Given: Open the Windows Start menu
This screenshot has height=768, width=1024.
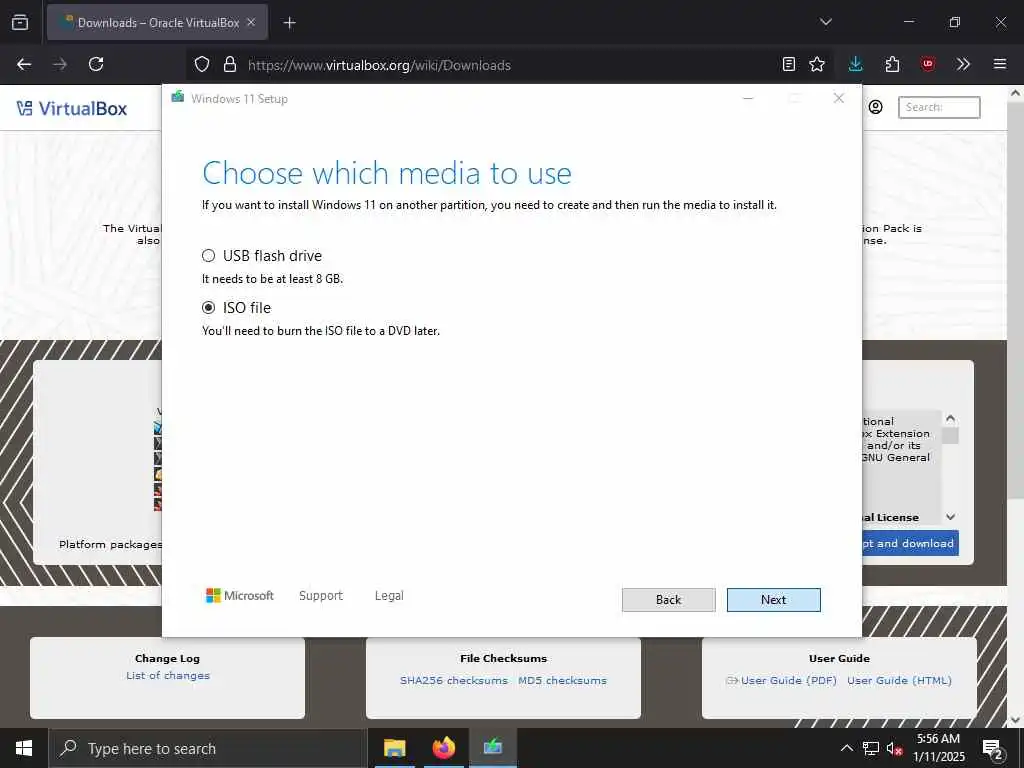Looking at the screenshot, I should tap(24, 748).
